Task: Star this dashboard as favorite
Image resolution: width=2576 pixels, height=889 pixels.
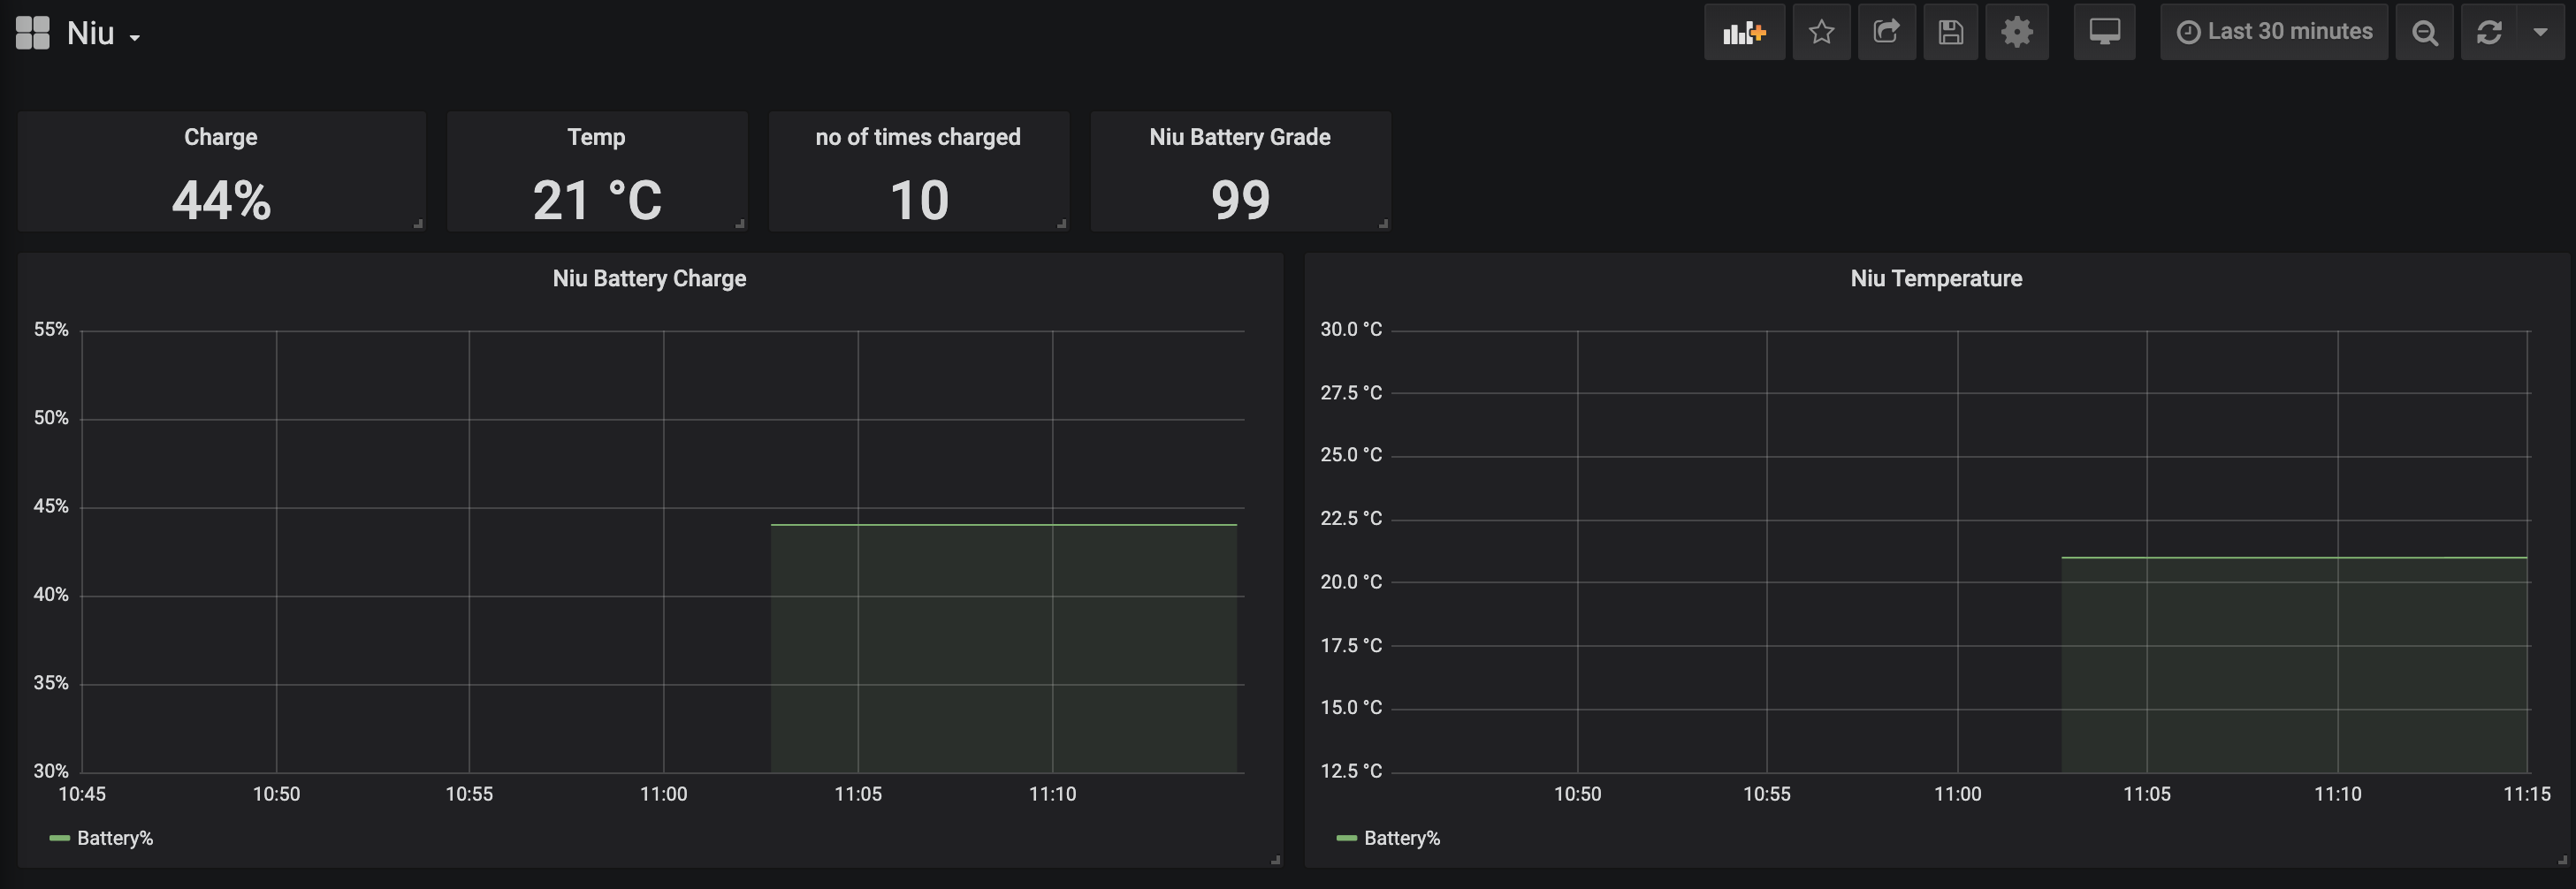Action: coord(1821,33)
